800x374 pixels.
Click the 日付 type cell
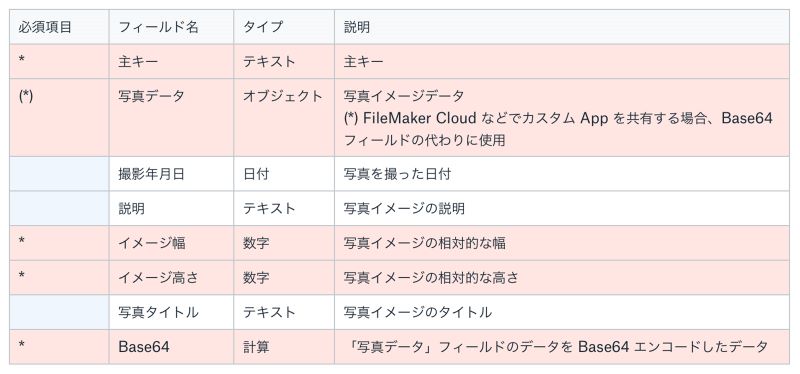click(284, 173)
